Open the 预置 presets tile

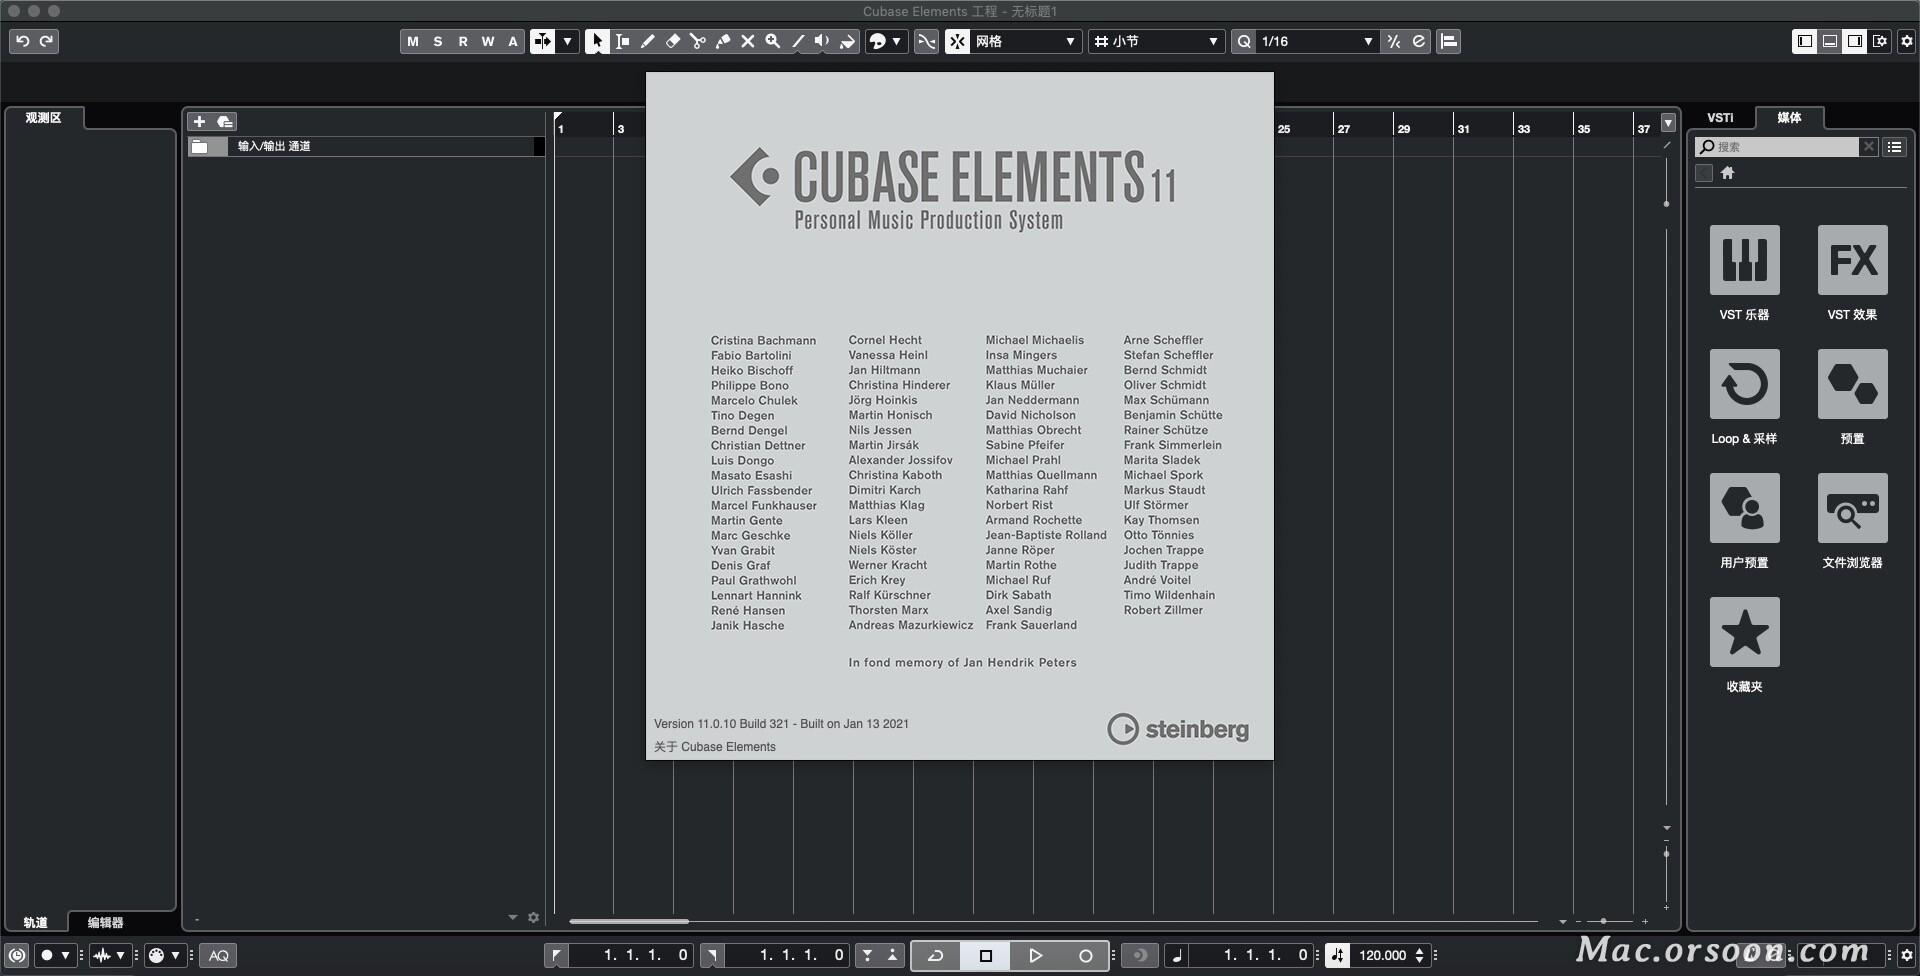pos(1852,384)
